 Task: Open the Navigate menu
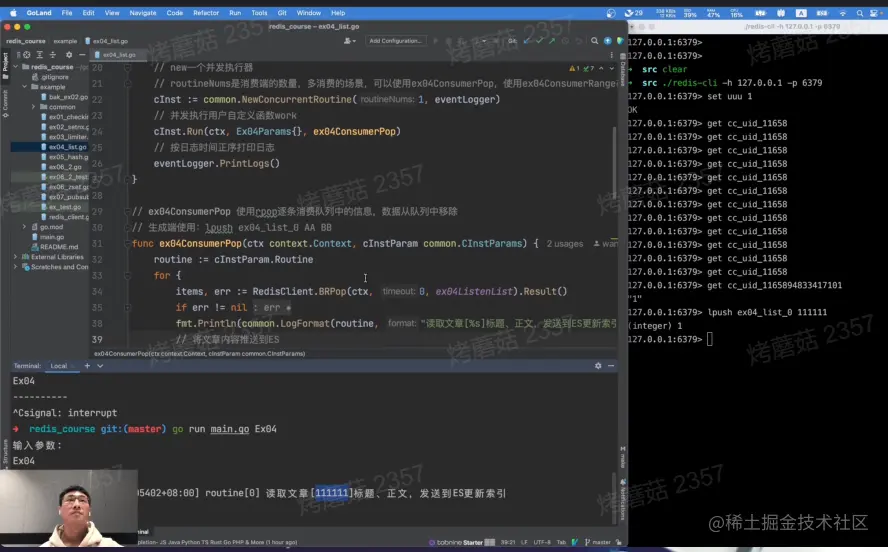[x=143, y=12]
